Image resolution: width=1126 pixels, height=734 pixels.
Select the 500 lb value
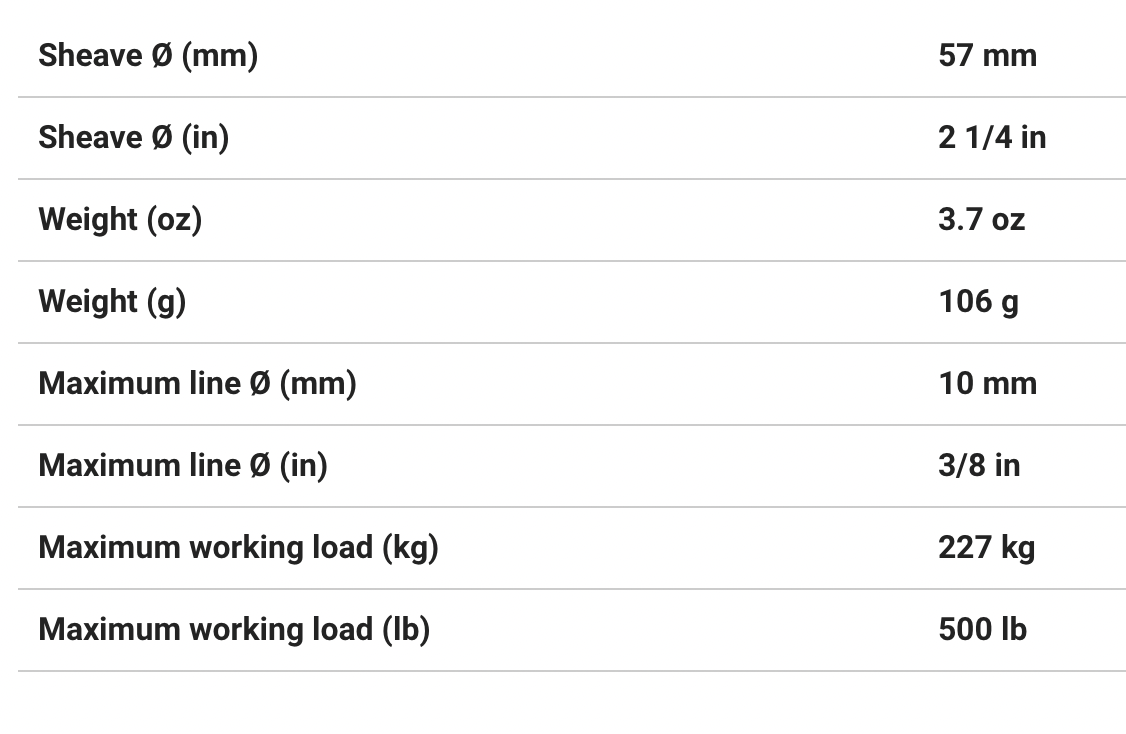pos(982,629)
